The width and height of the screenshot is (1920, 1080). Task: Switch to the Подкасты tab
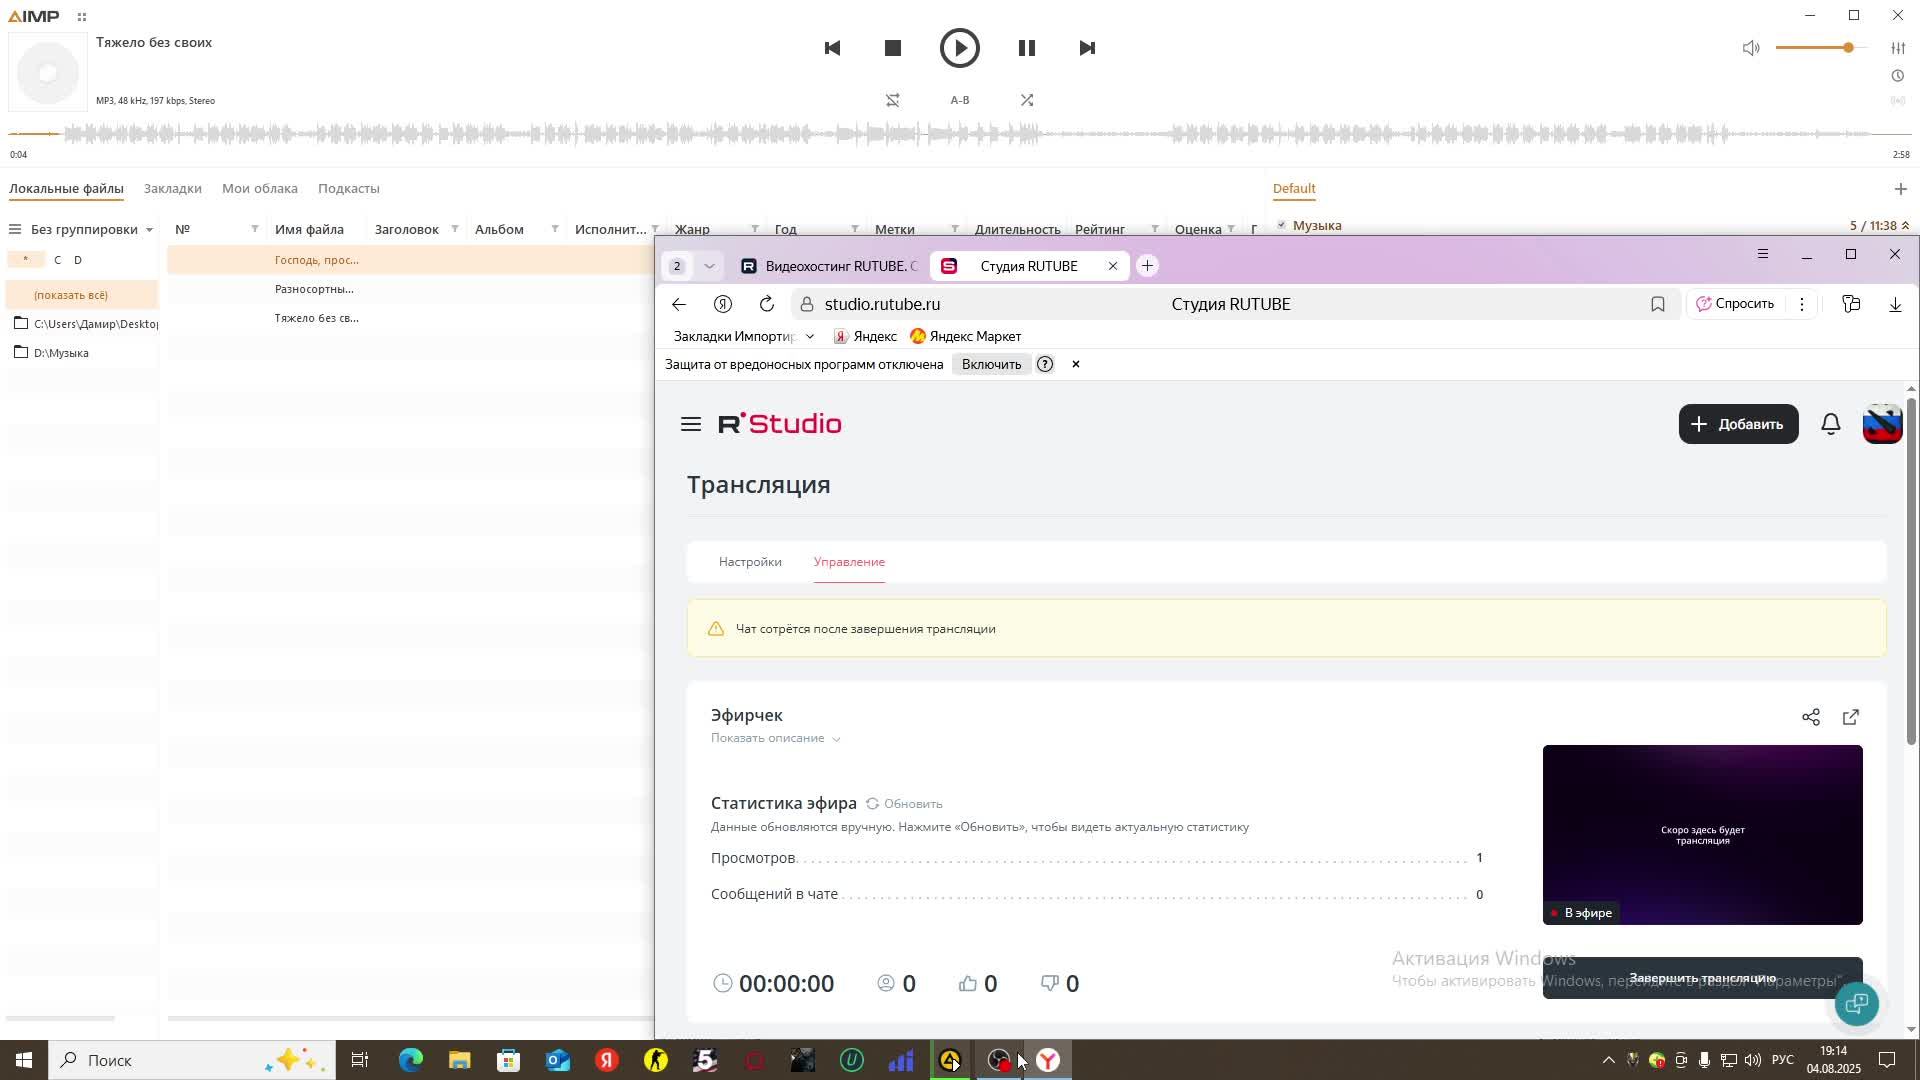(x=348, y=188)
